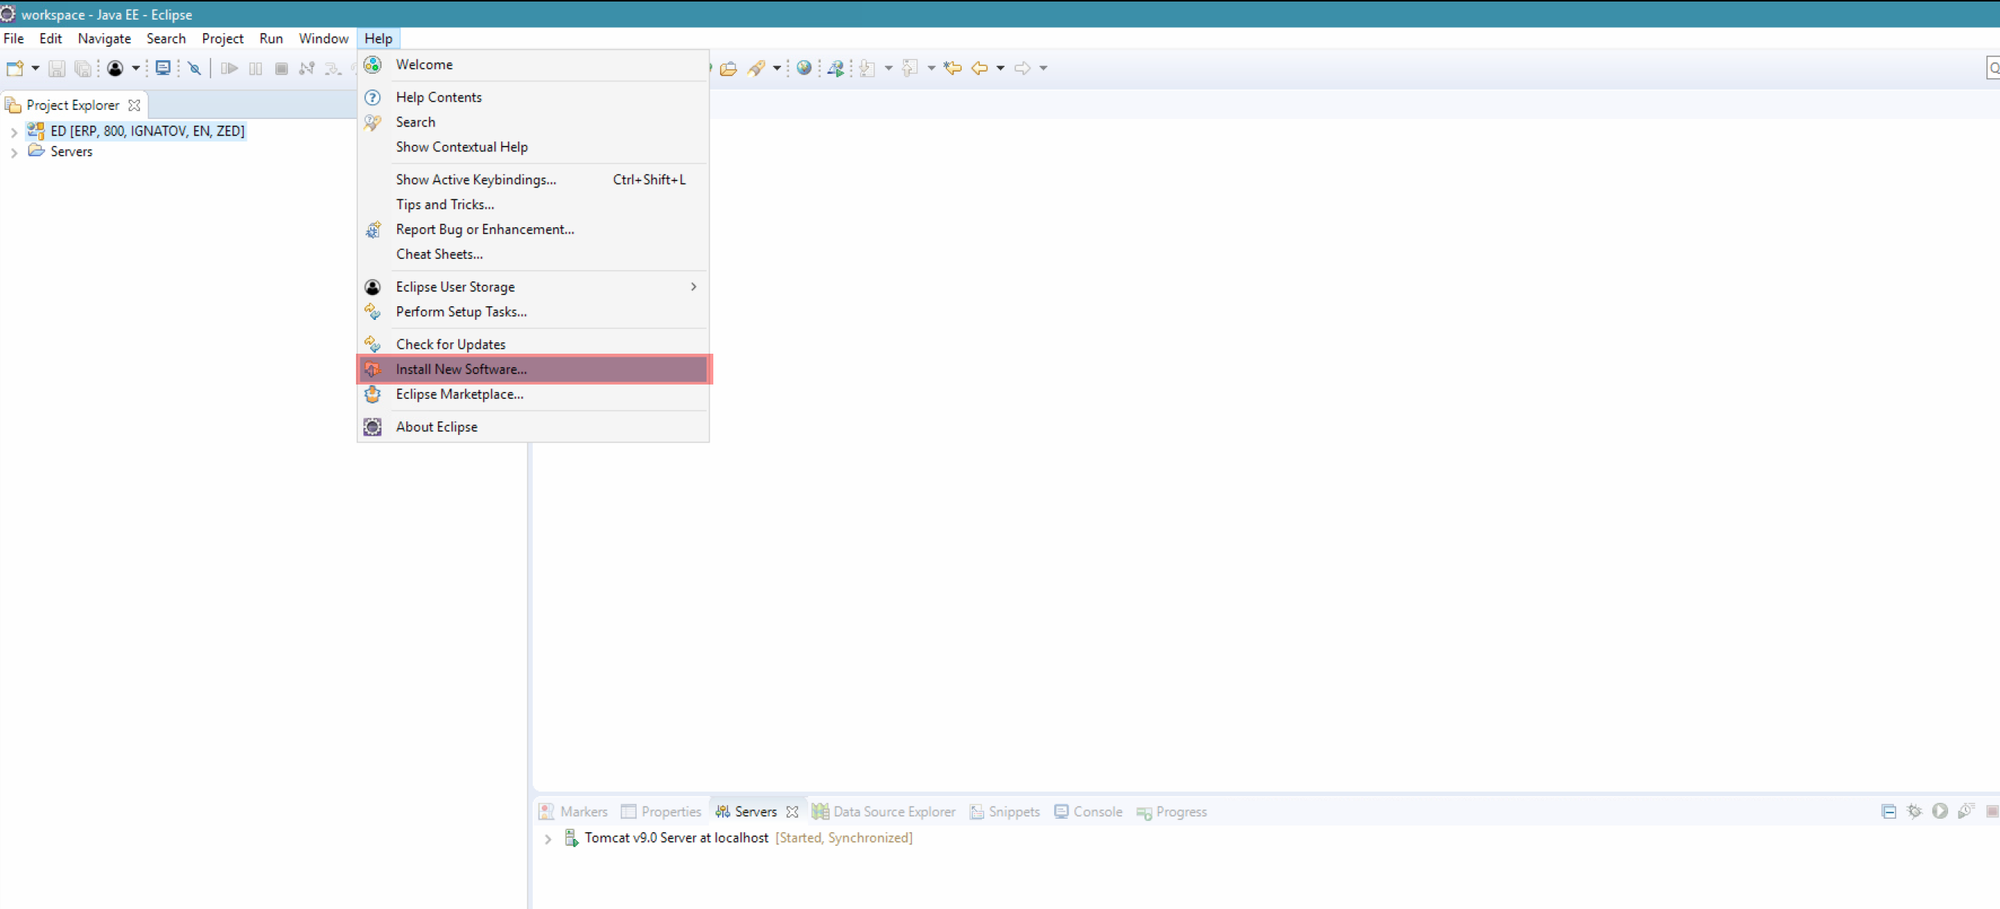Click the Step Into toolbar icon
This screenshot has height=909, width=2000.
[x=333, y=68]
